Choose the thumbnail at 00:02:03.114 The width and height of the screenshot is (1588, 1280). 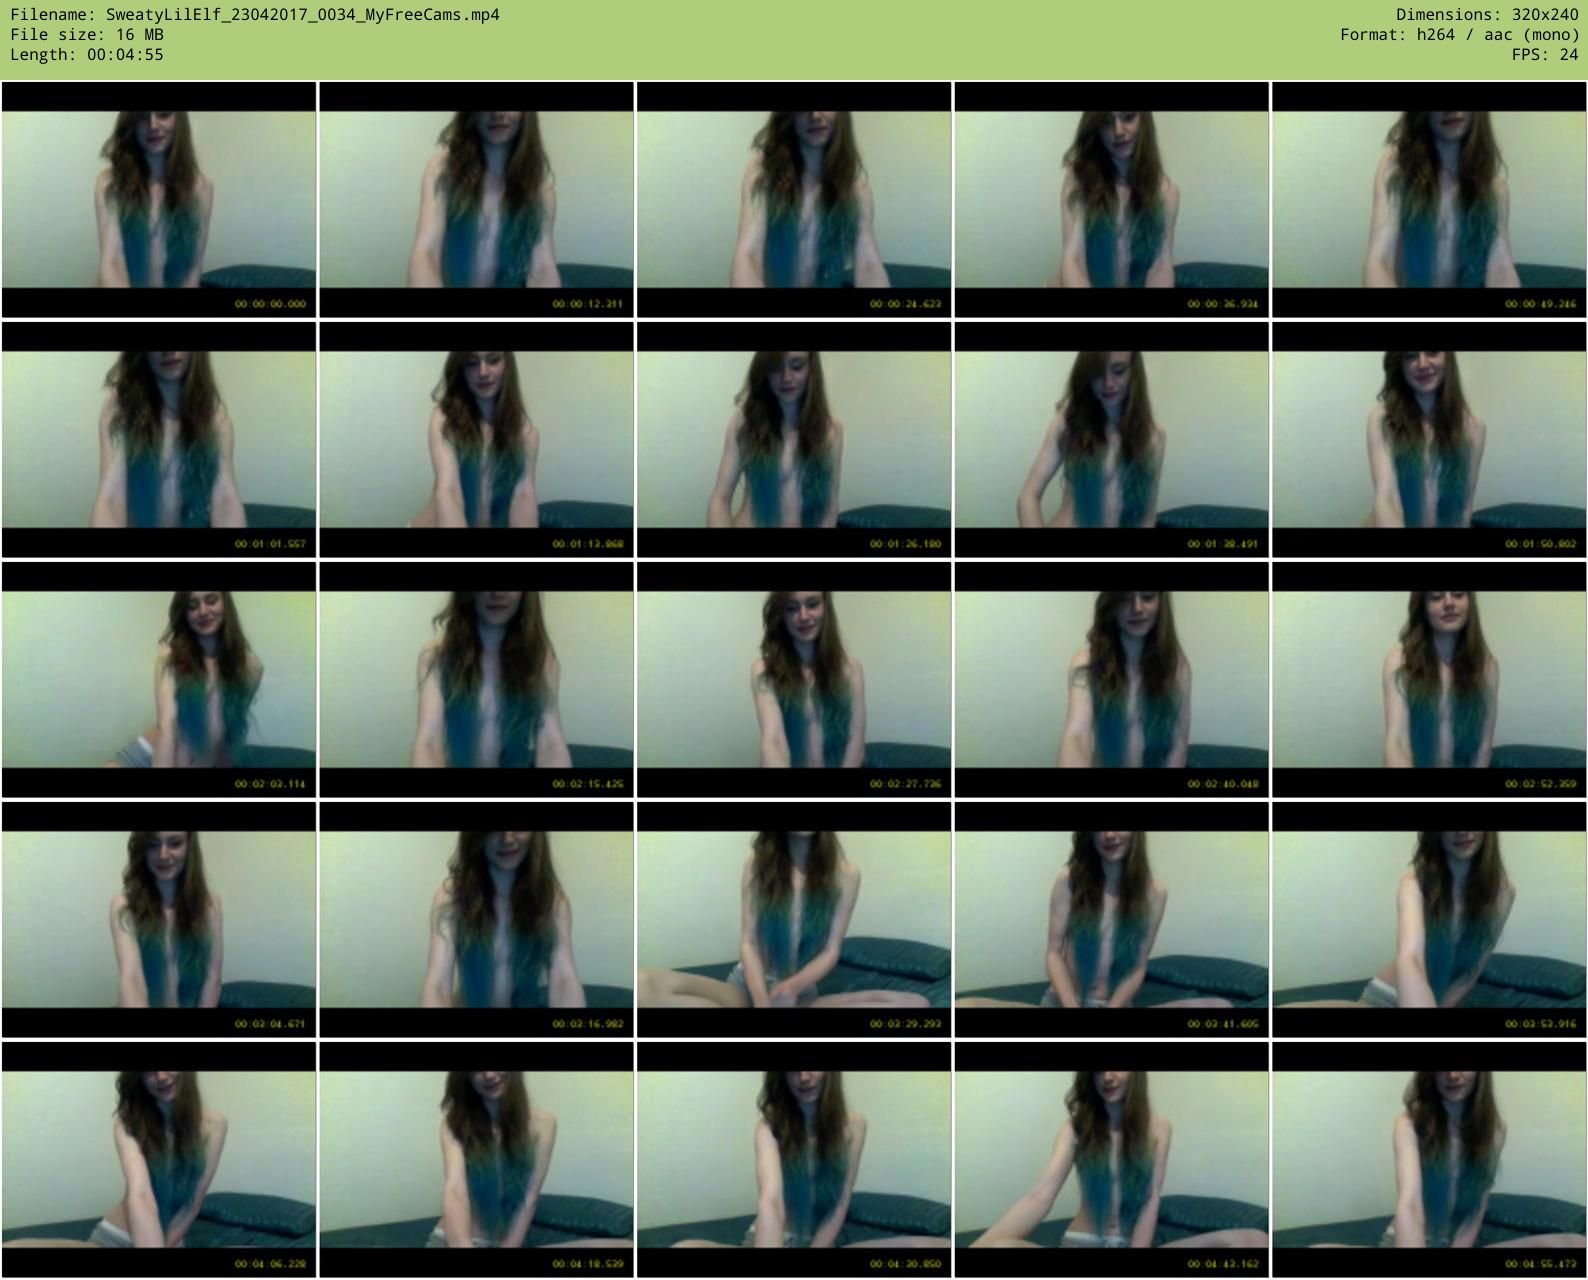tap(159, 680)
